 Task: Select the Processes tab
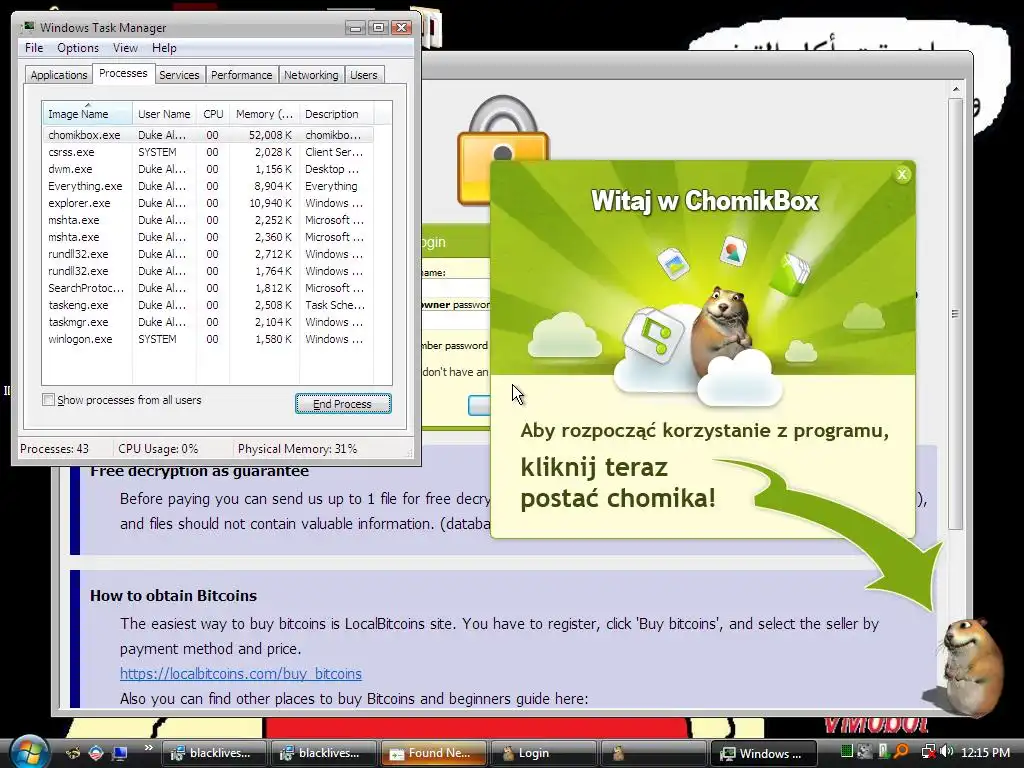[x=123, y=73]
